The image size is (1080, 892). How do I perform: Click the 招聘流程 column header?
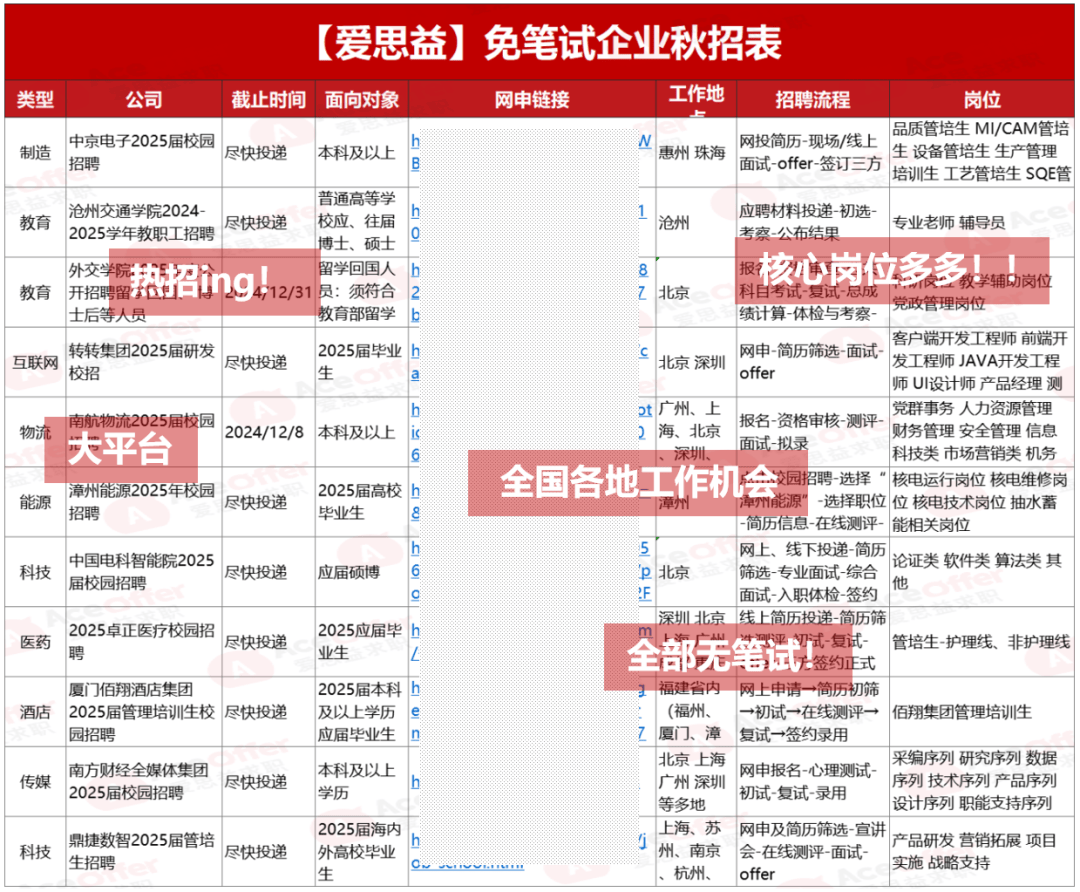click(813, 99)
